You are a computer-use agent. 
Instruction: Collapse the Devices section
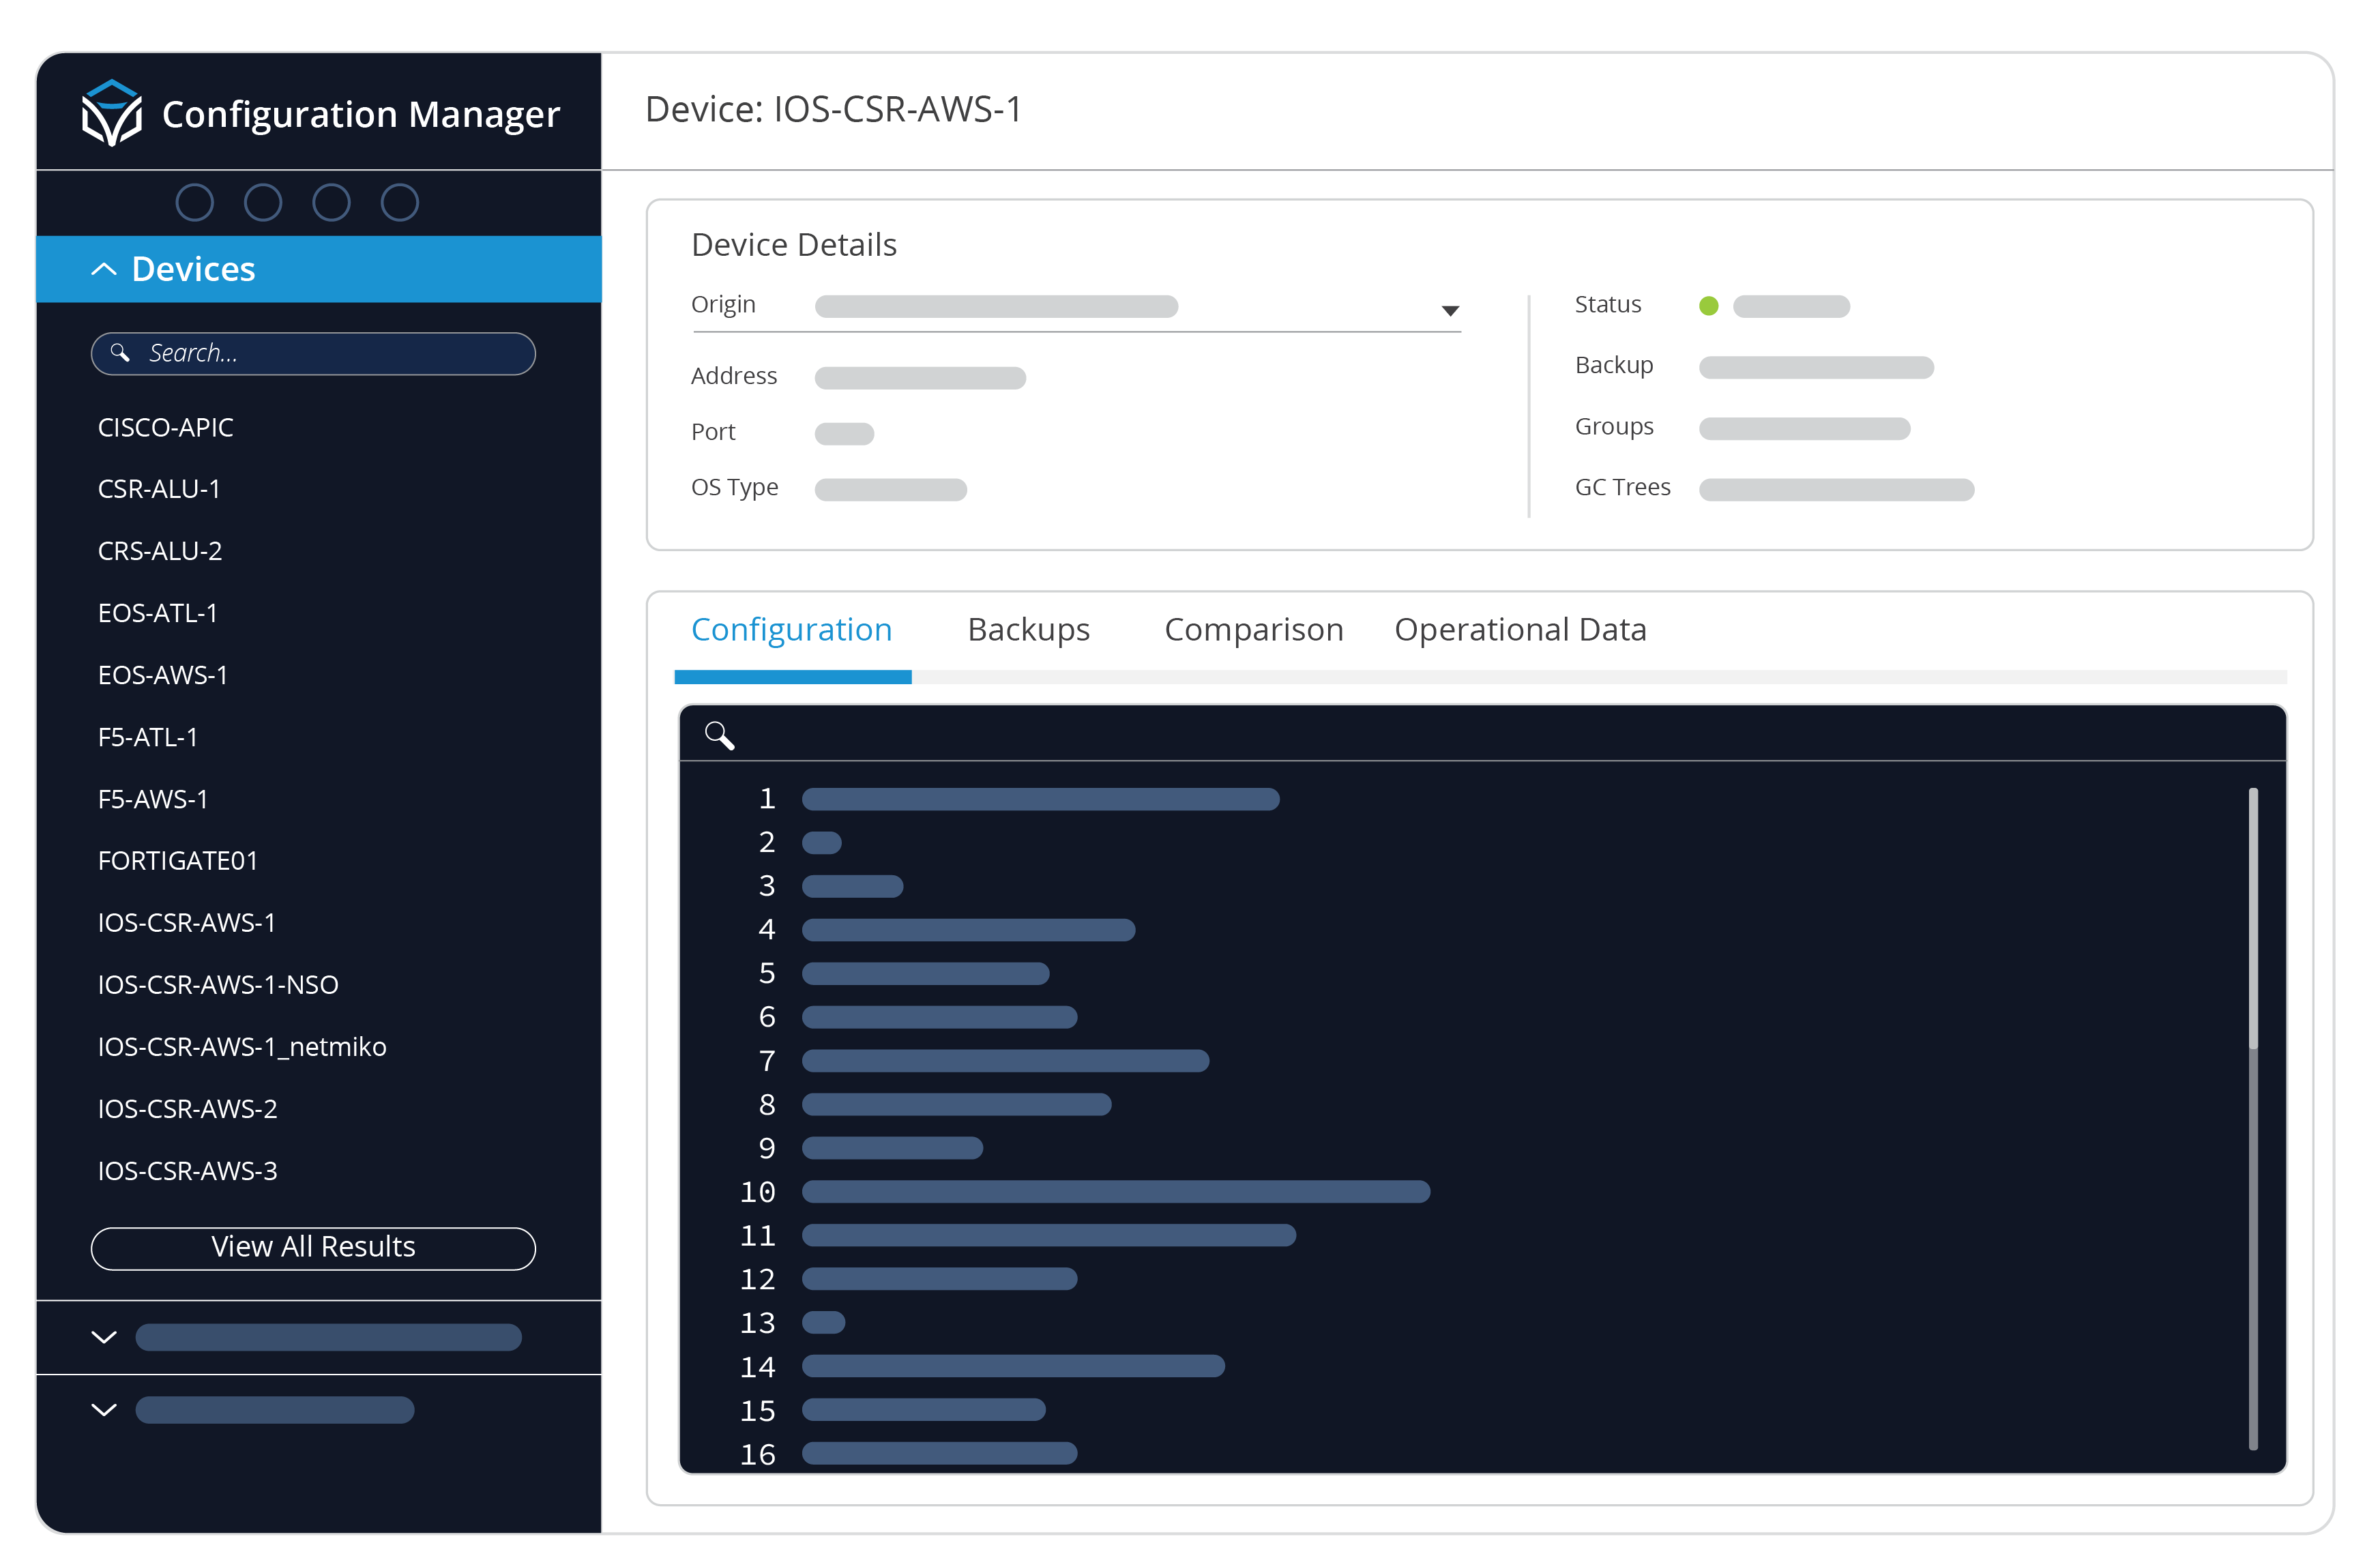pos(104,269)
